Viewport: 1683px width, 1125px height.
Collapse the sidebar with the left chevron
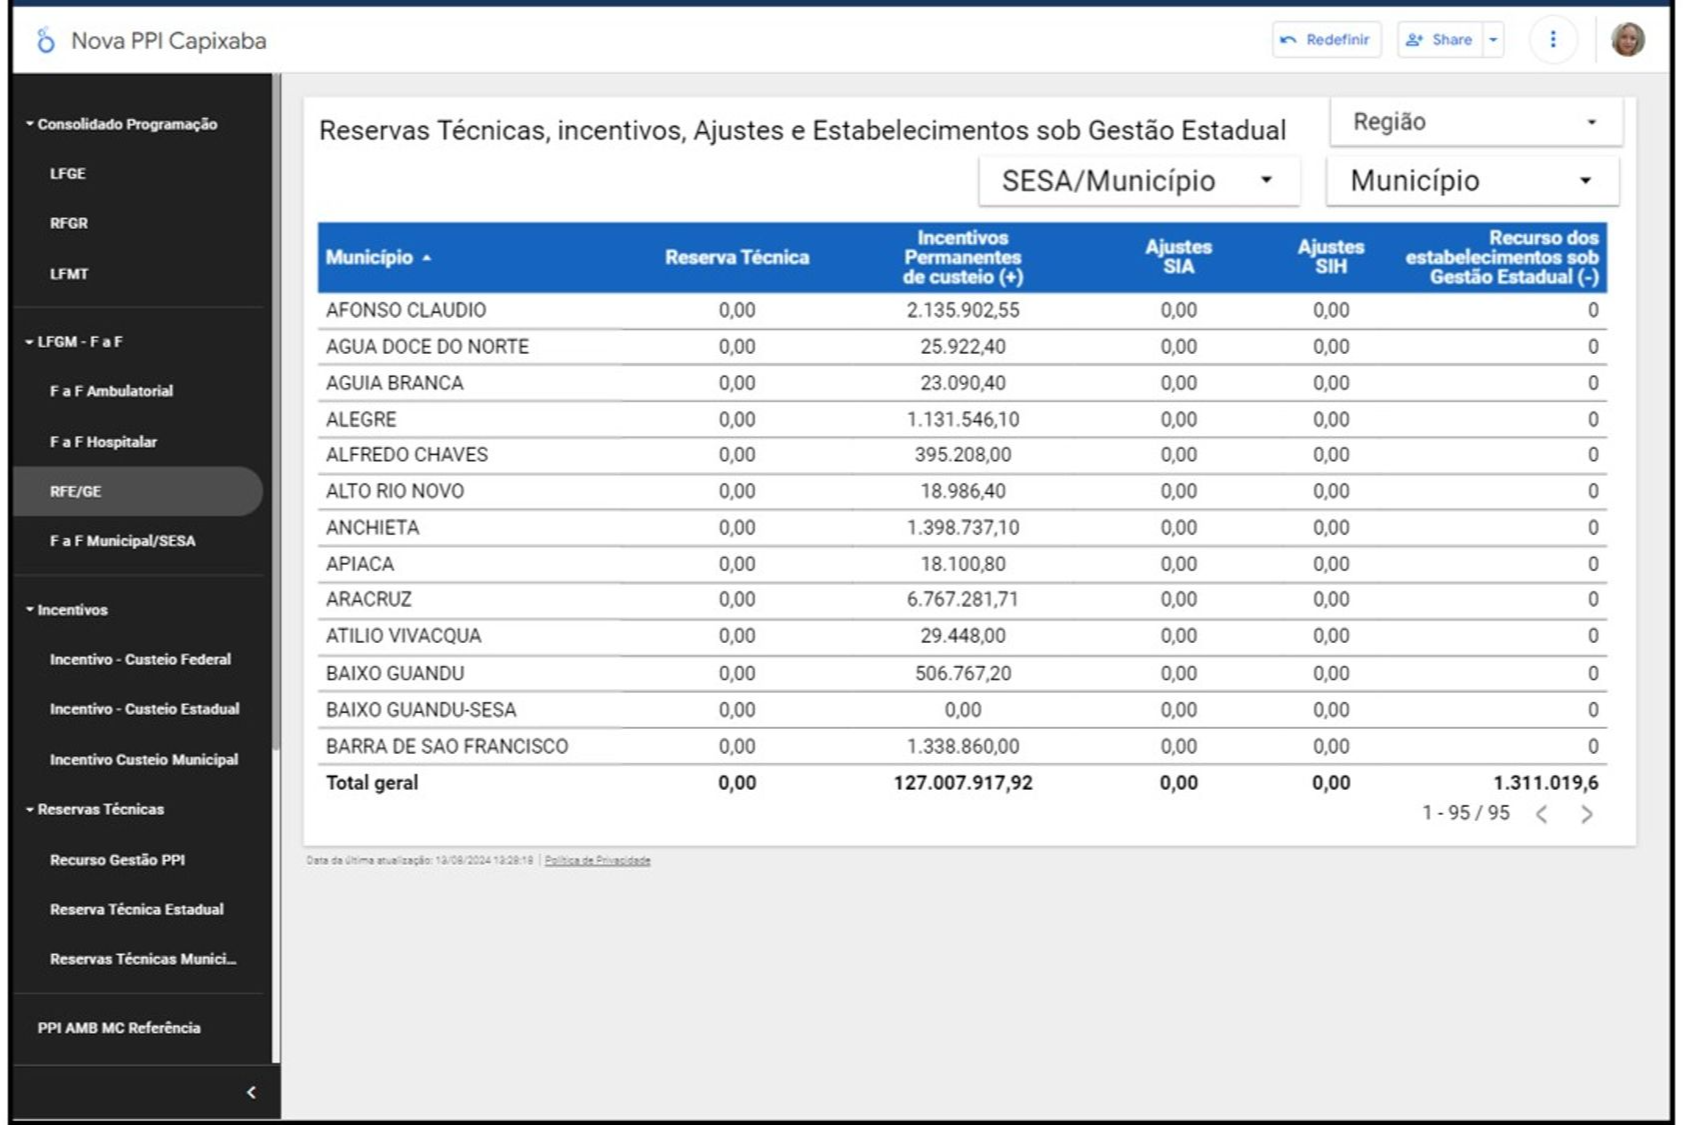[x=251, y=1092]
